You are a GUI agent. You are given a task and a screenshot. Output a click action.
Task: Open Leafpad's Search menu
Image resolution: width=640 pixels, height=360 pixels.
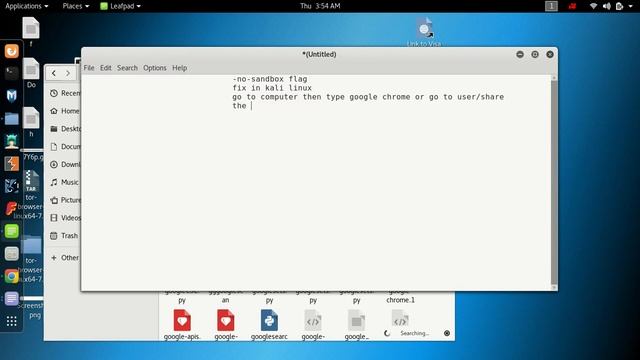click(127, 68)
